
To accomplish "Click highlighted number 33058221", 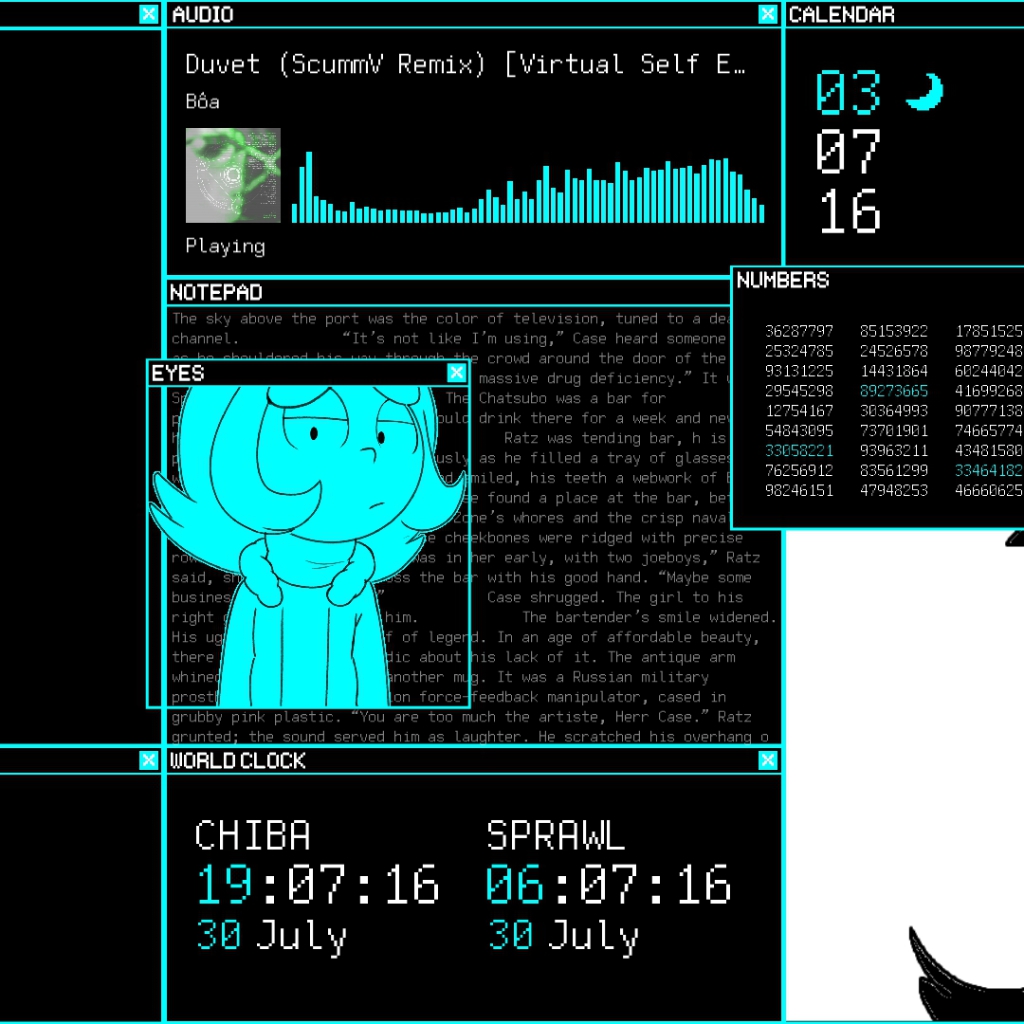I will click(x=799, y=451).
